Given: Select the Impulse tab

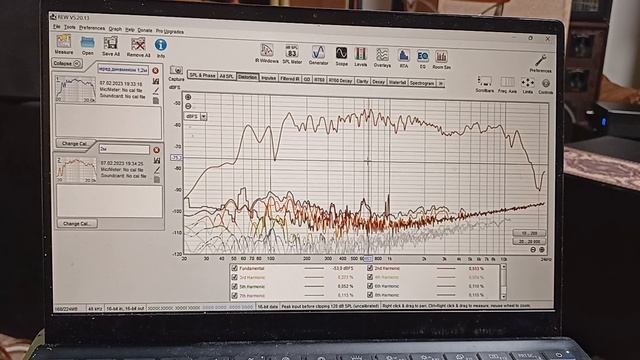Looking at the screenshot, I should click(x=268, y=78).
